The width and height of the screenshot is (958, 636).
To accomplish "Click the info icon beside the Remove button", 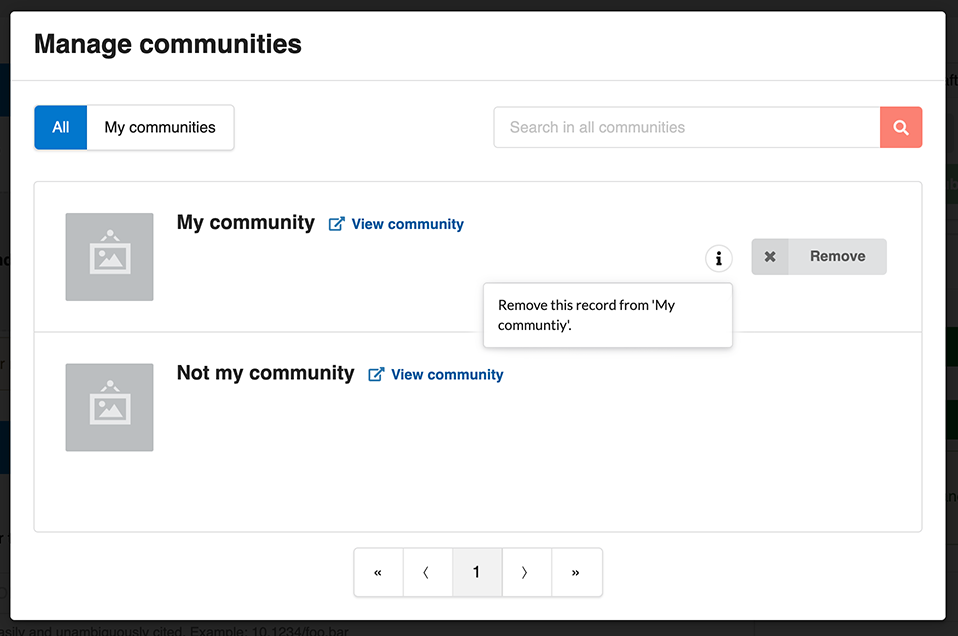I will [718, 258].
